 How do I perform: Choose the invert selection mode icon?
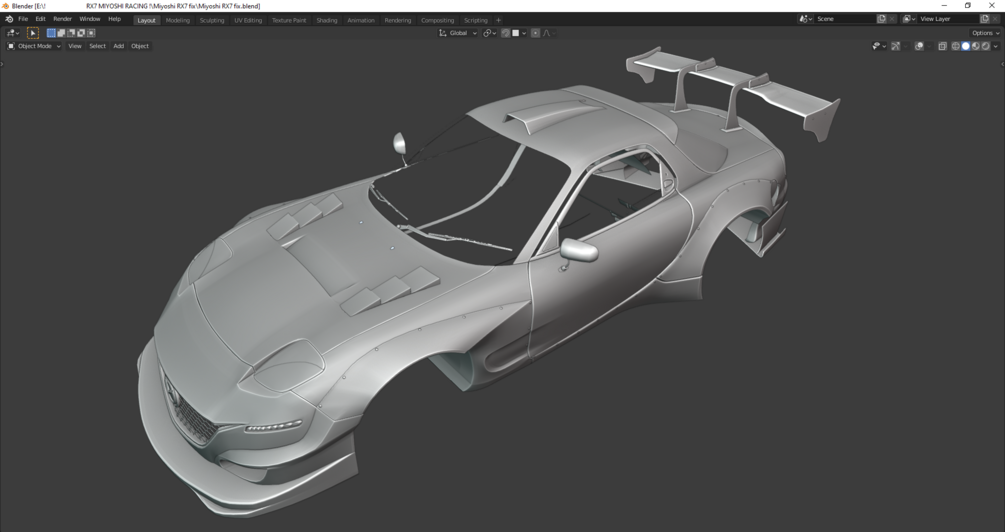tap(81, 33)
